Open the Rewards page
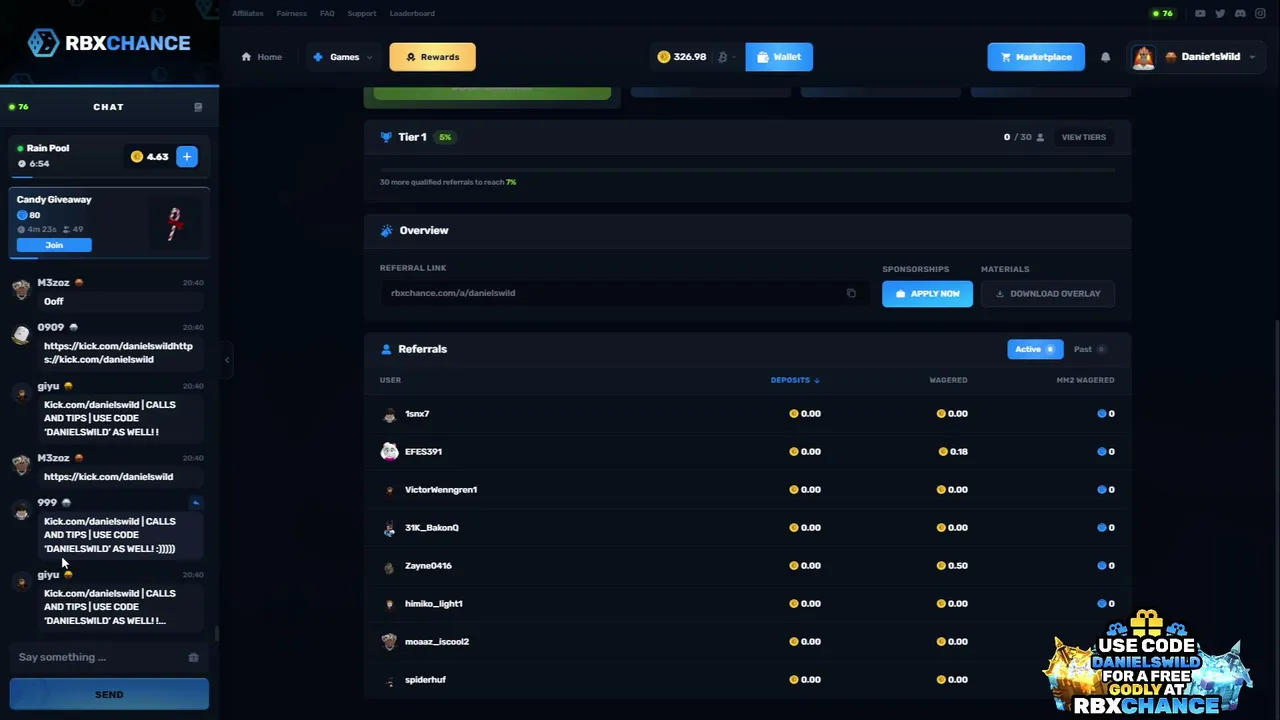Viewport: 1280px width, 720px height. (432, 57)
